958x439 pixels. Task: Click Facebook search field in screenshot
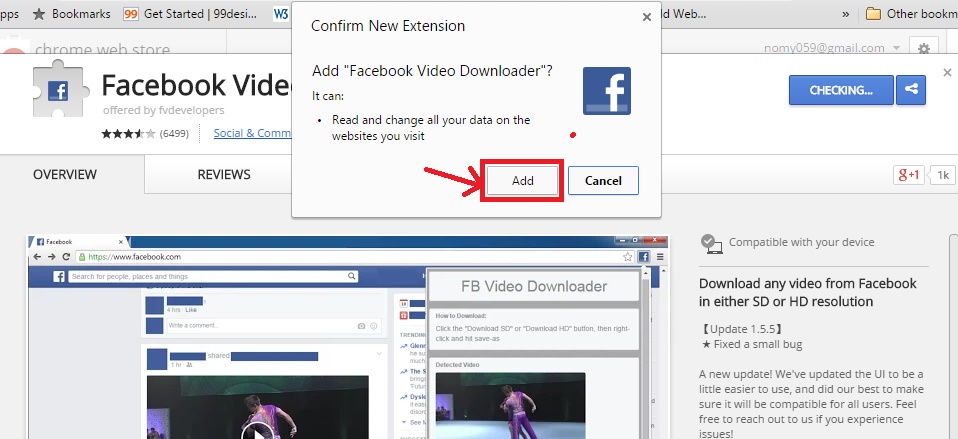213,277
